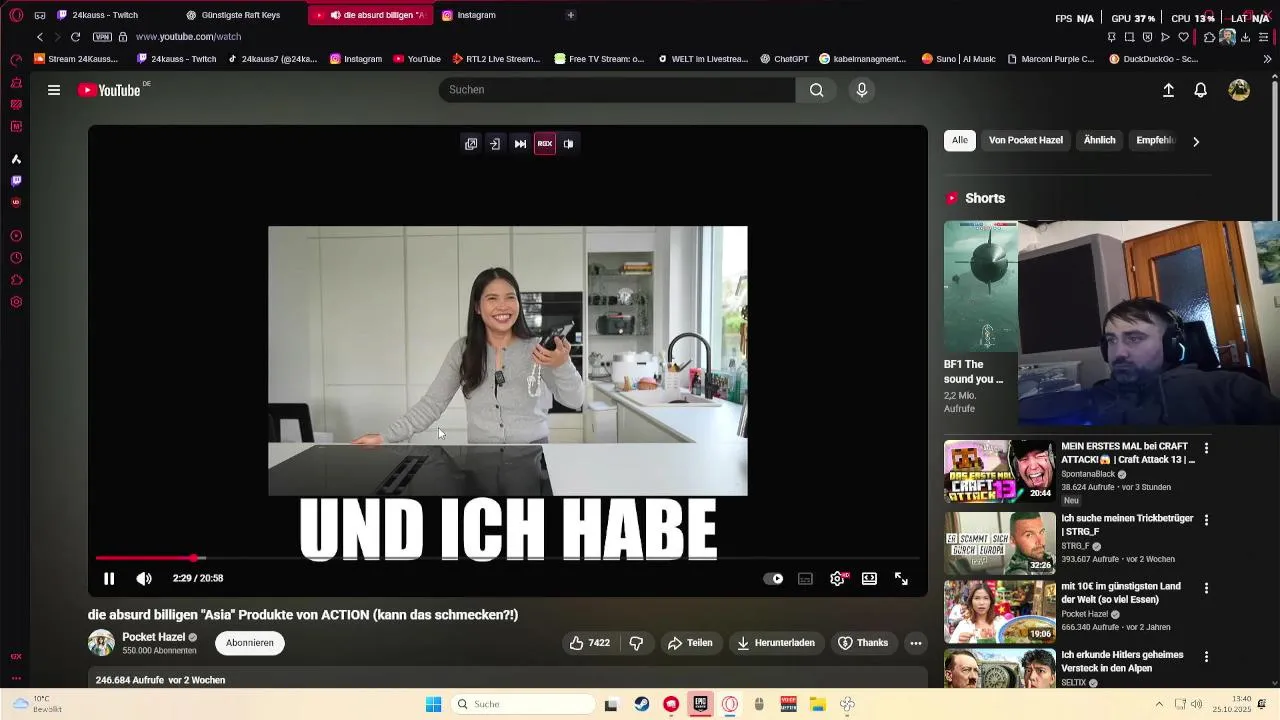Open the Suno AI Music bookmark
The height and width of the screenshot is (720, 1280).
click(x=958, y=59)
